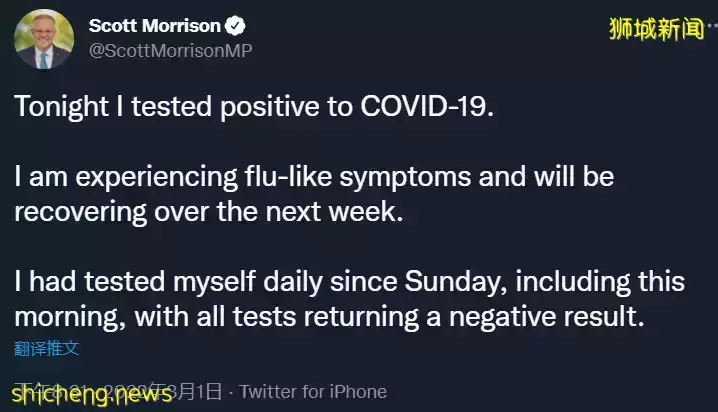This screenshot has height=412, width=718.
Task: Click the 狮城新闻 watermark in top corner
Action: click(655, 30)
